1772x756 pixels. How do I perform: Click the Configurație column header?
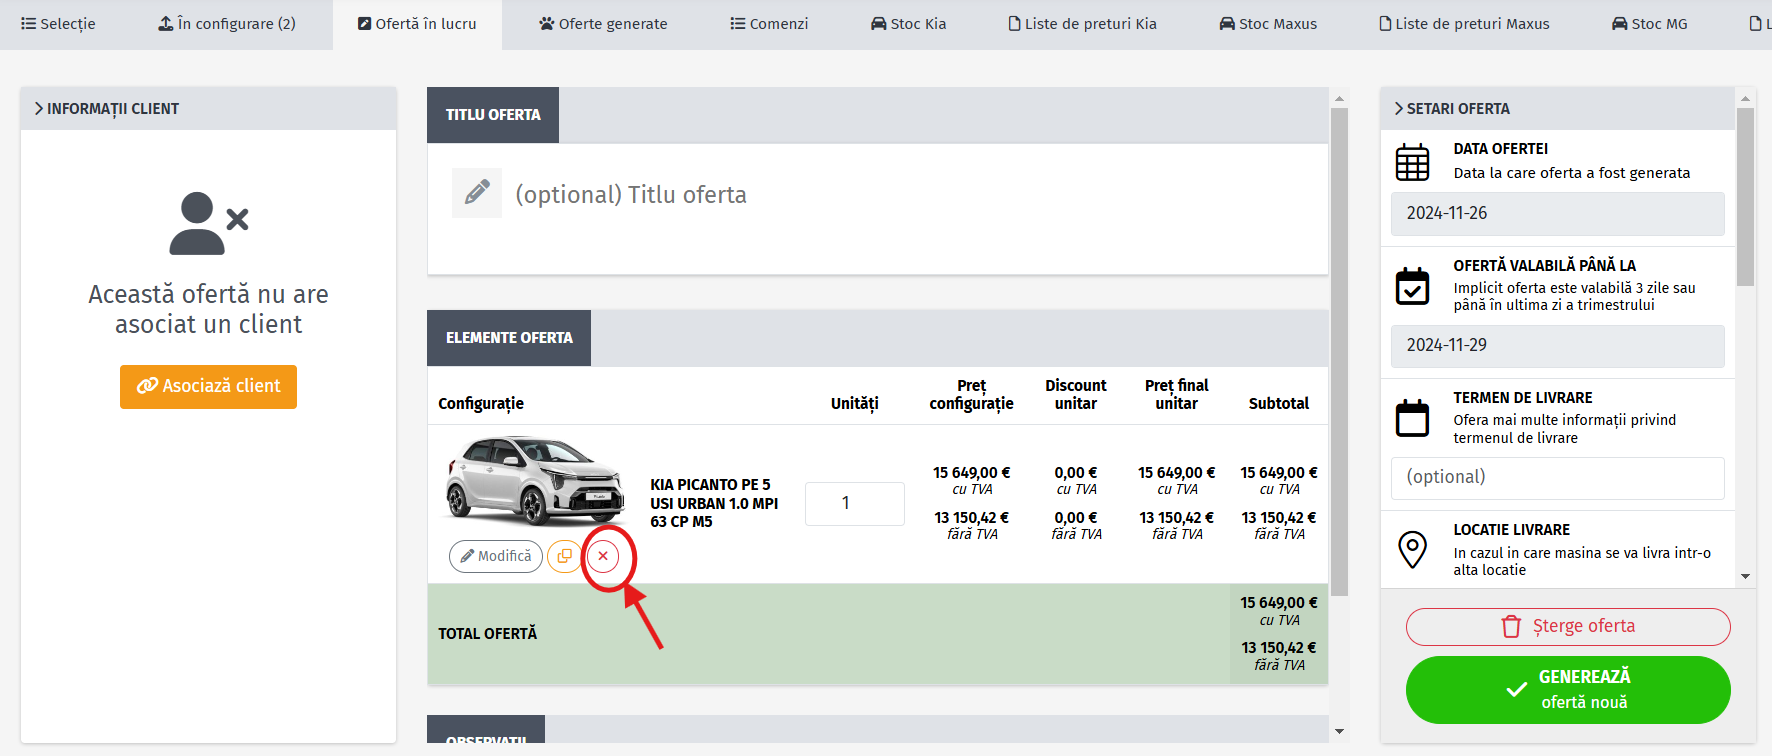pos(481,404)
